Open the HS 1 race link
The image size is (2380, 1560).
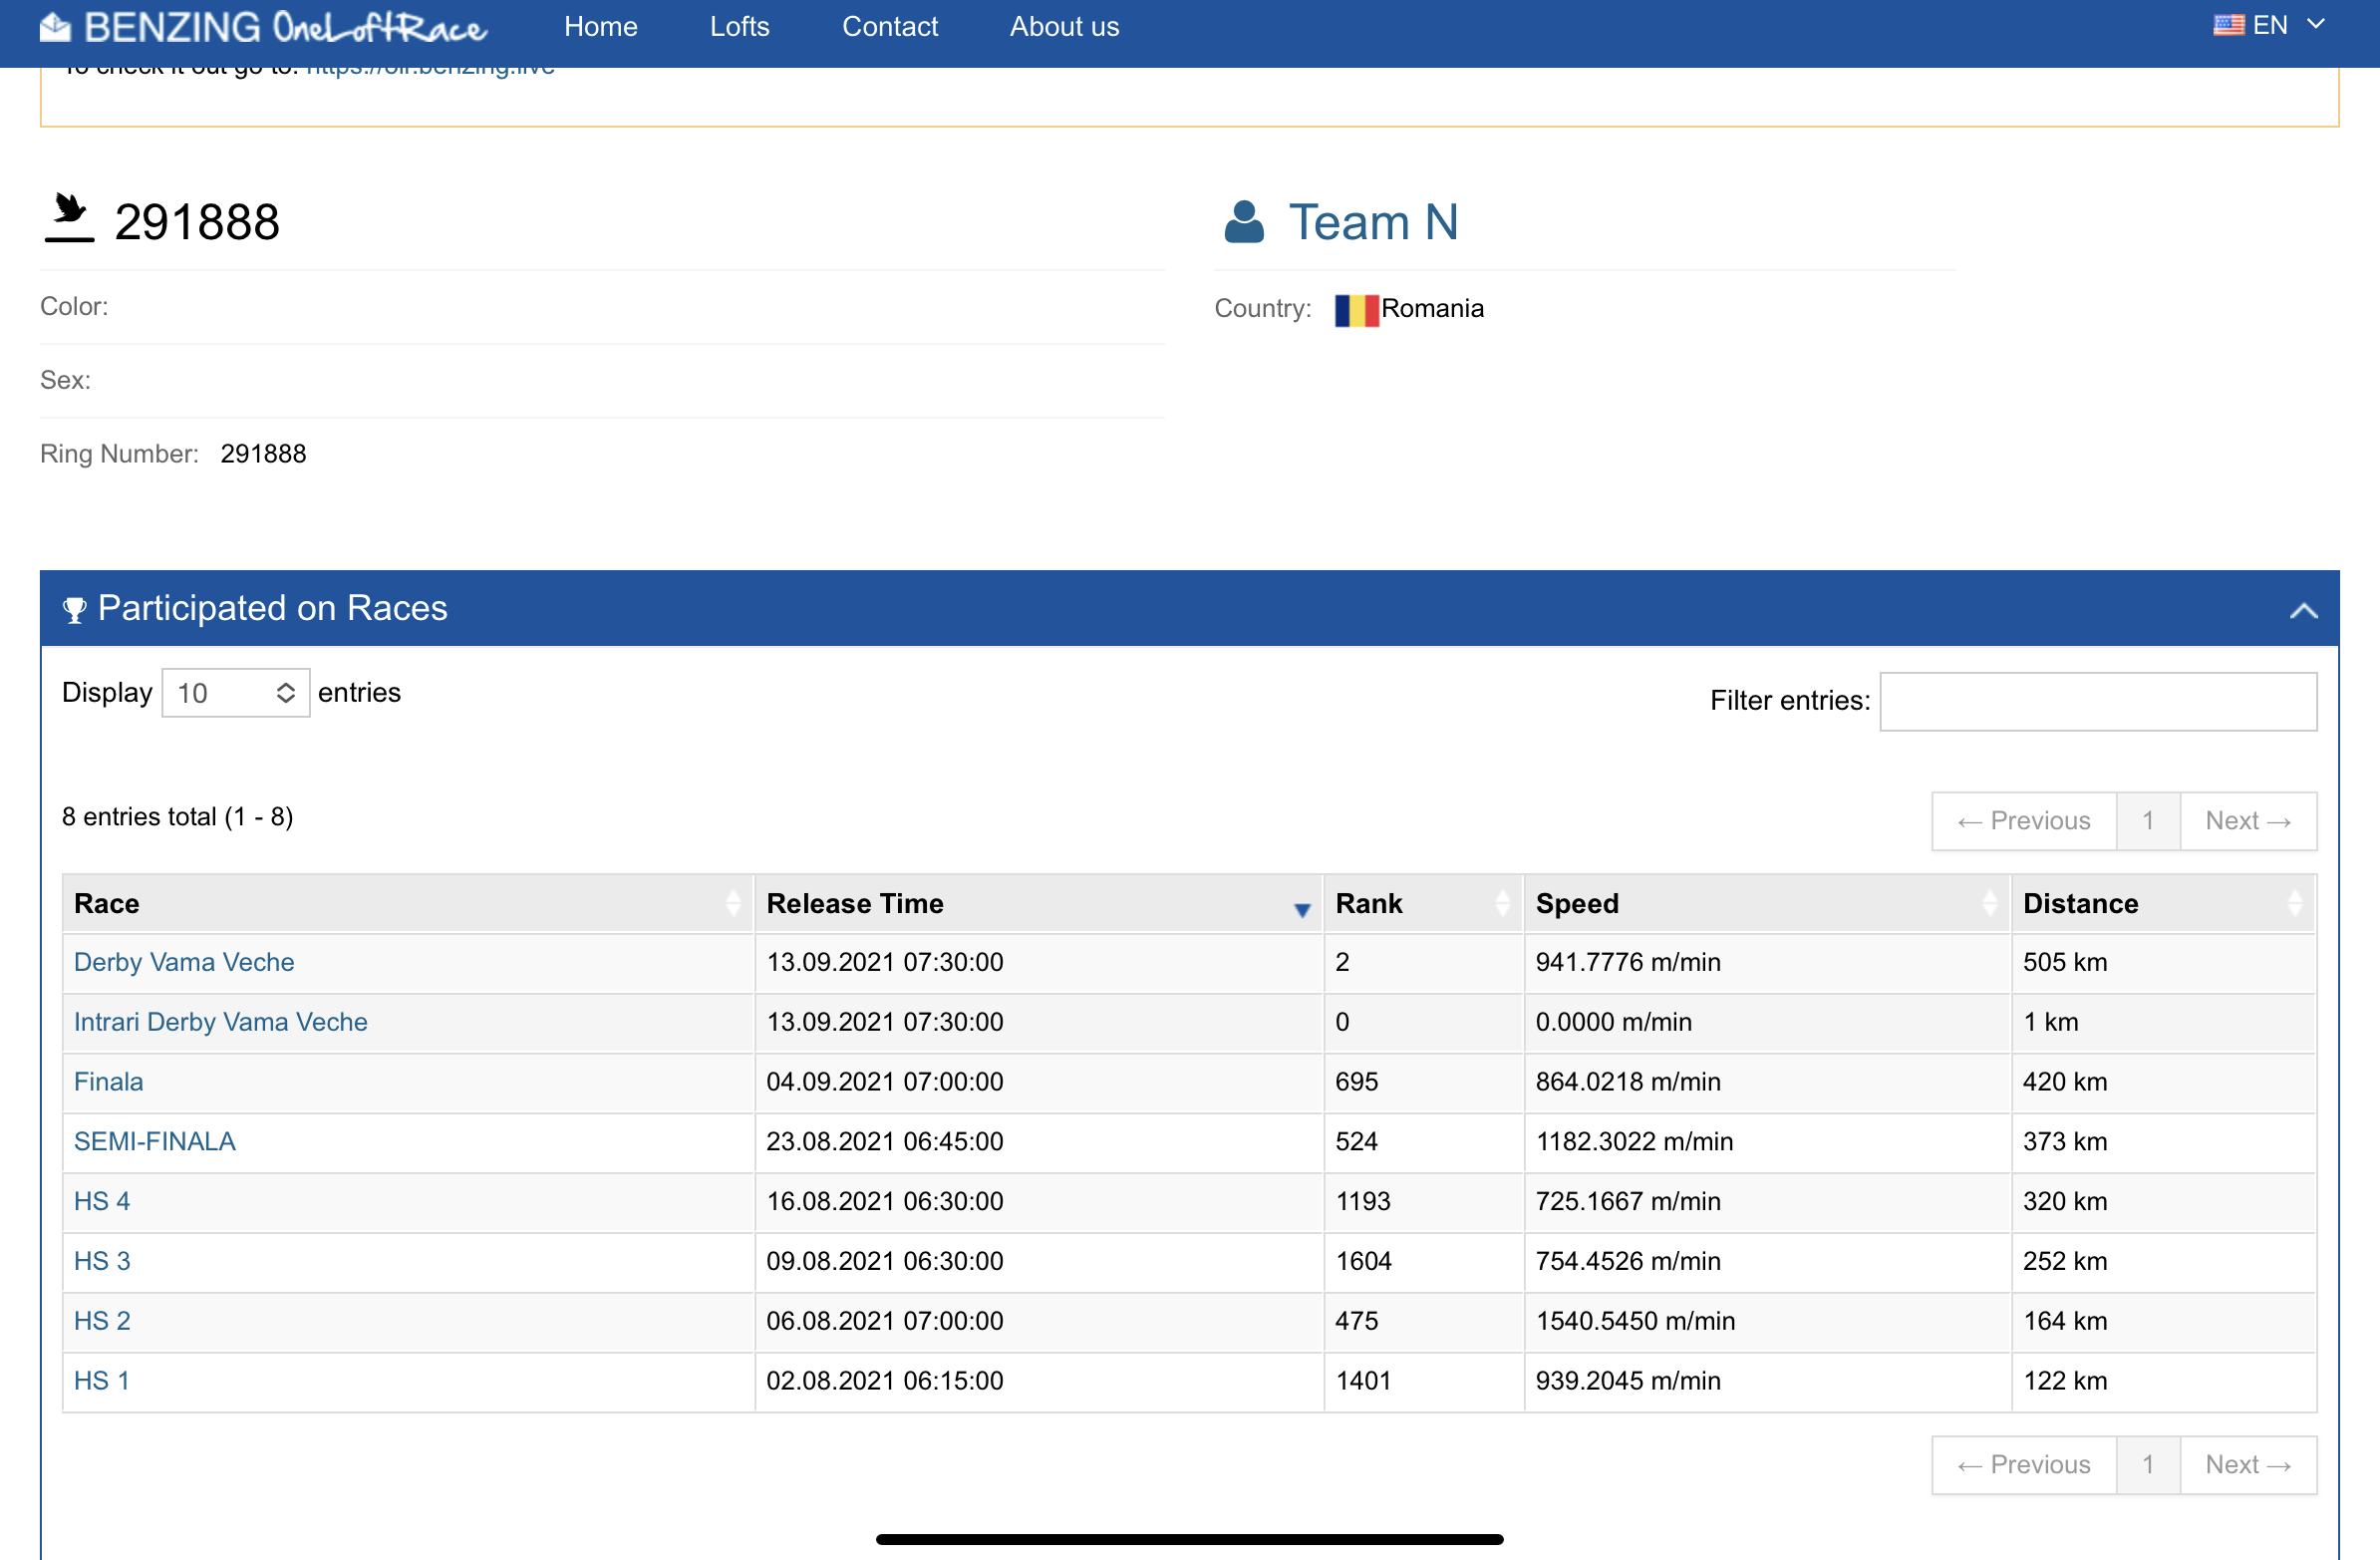(102, 1382)
